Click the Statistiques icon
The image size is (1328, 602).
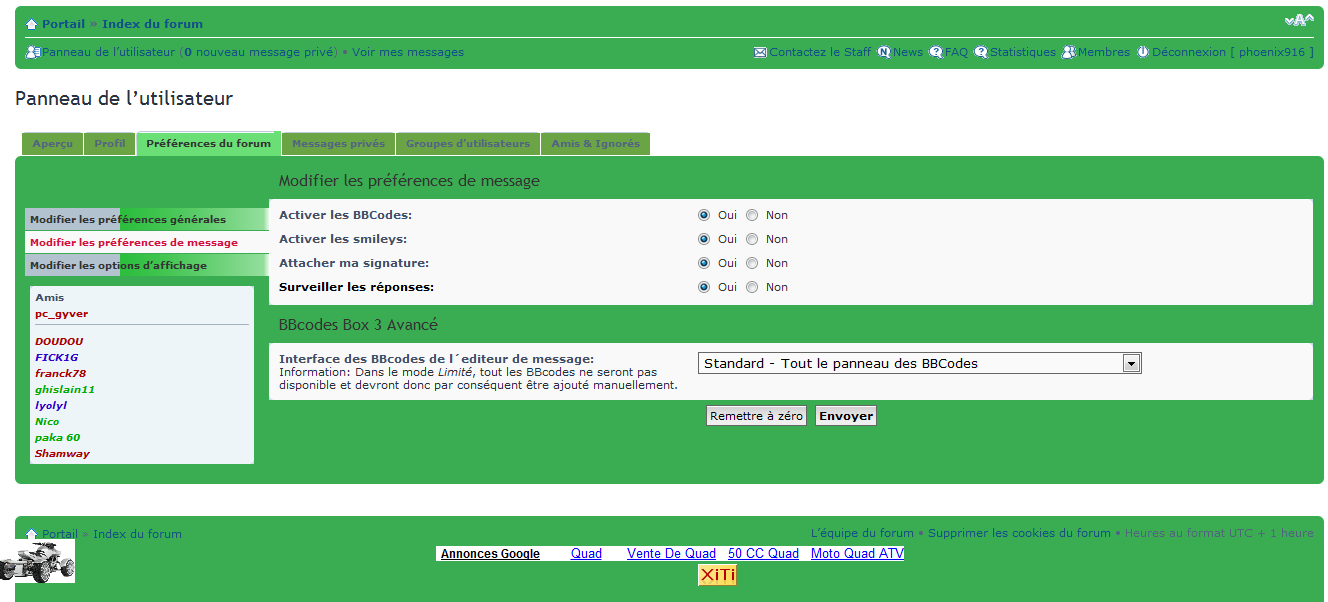click(x=981, y=52)
